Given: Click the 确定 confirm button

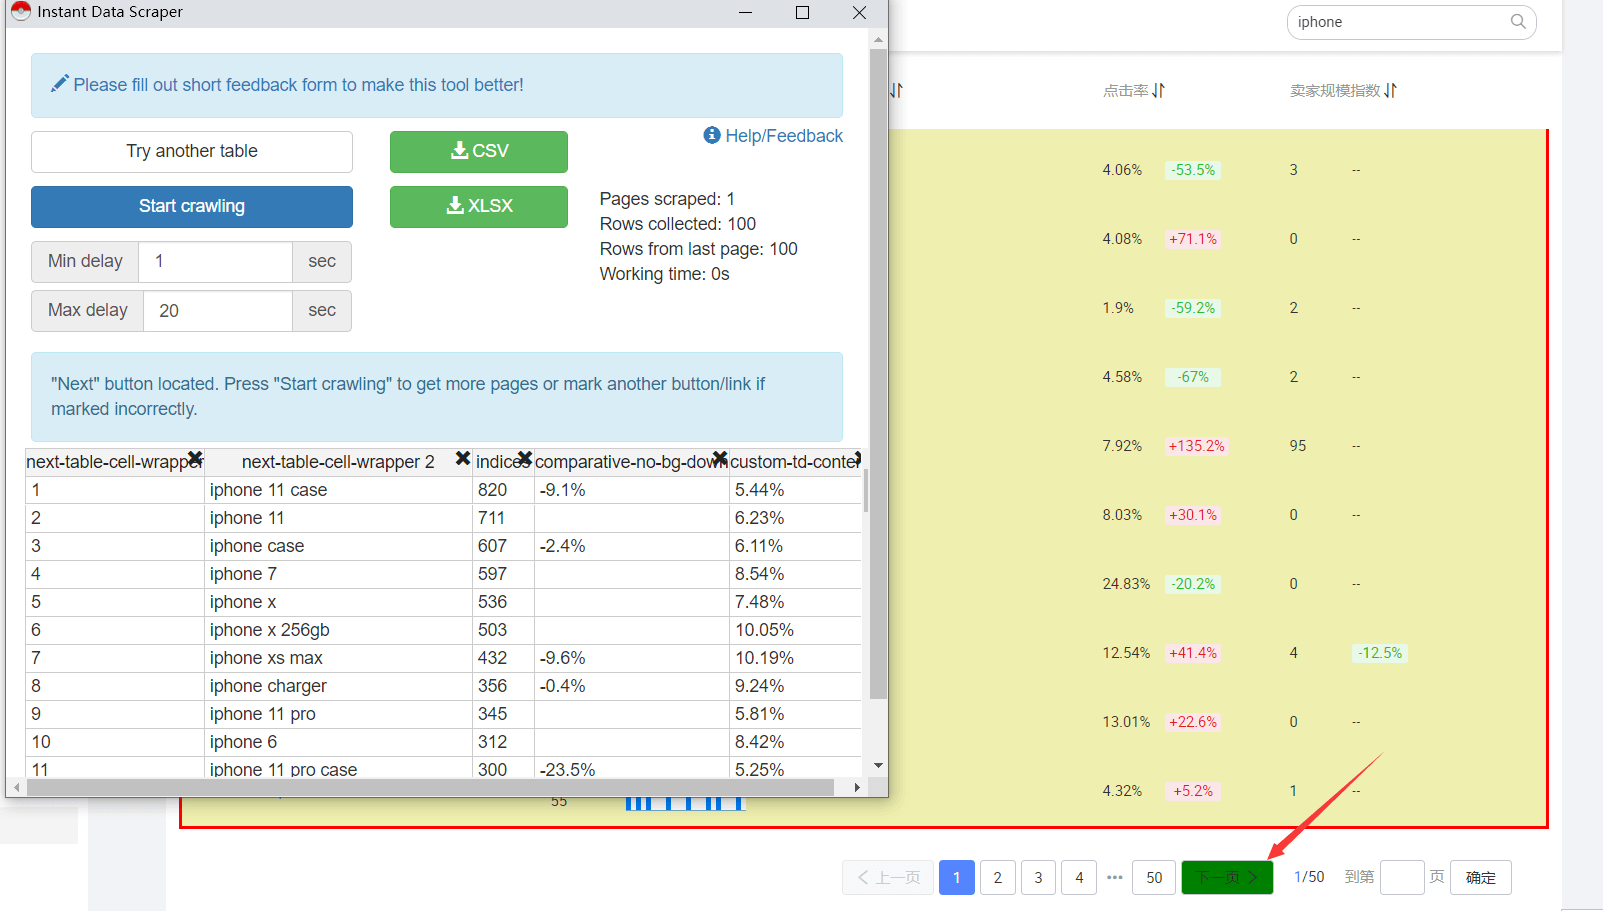Looking at the screenshot, I should tap(1480, 878).
